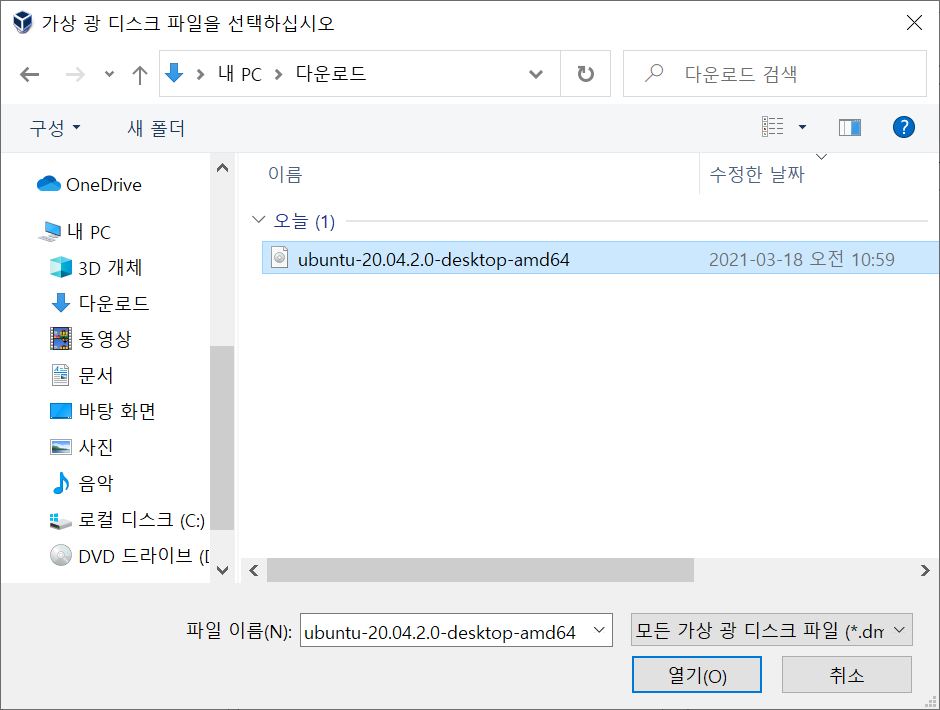Open 바탕 화면 in sidebar
Image resolution: width=940 pixels, height=710 pixels.
pos(103,411)
